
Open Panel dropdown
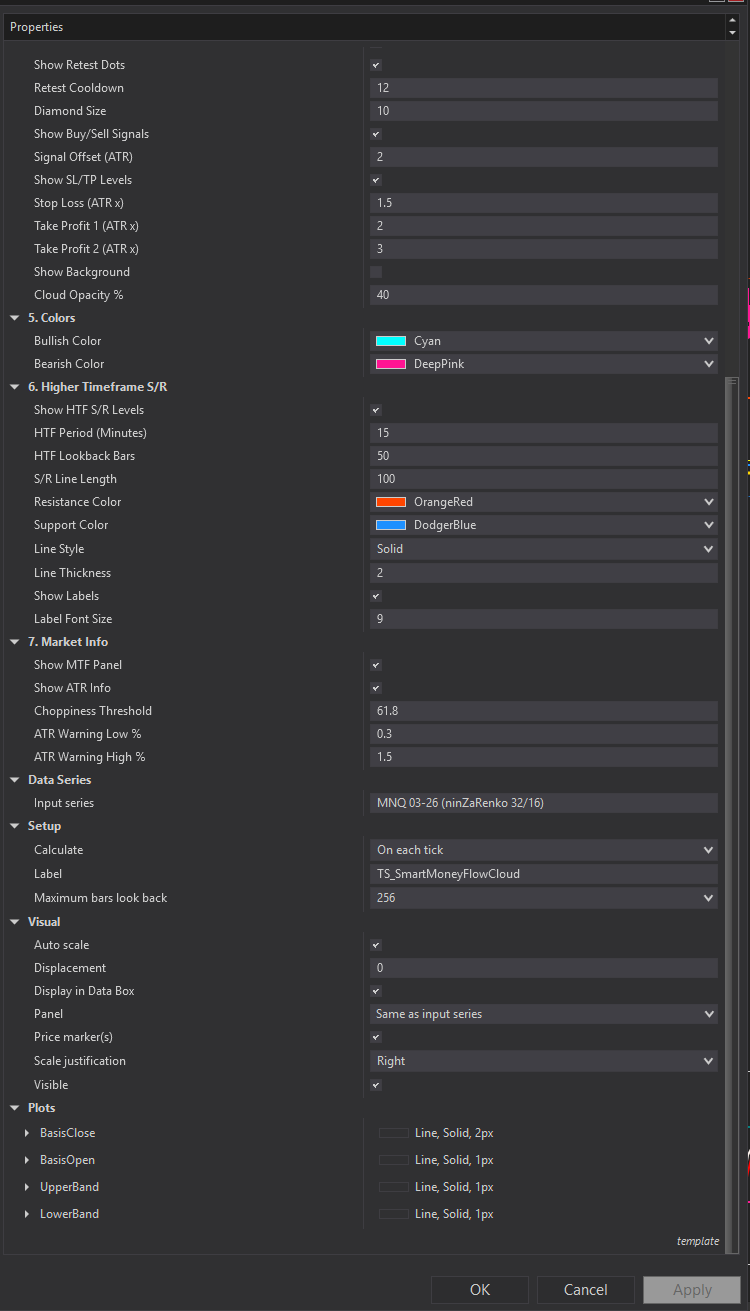[543, 1014]
